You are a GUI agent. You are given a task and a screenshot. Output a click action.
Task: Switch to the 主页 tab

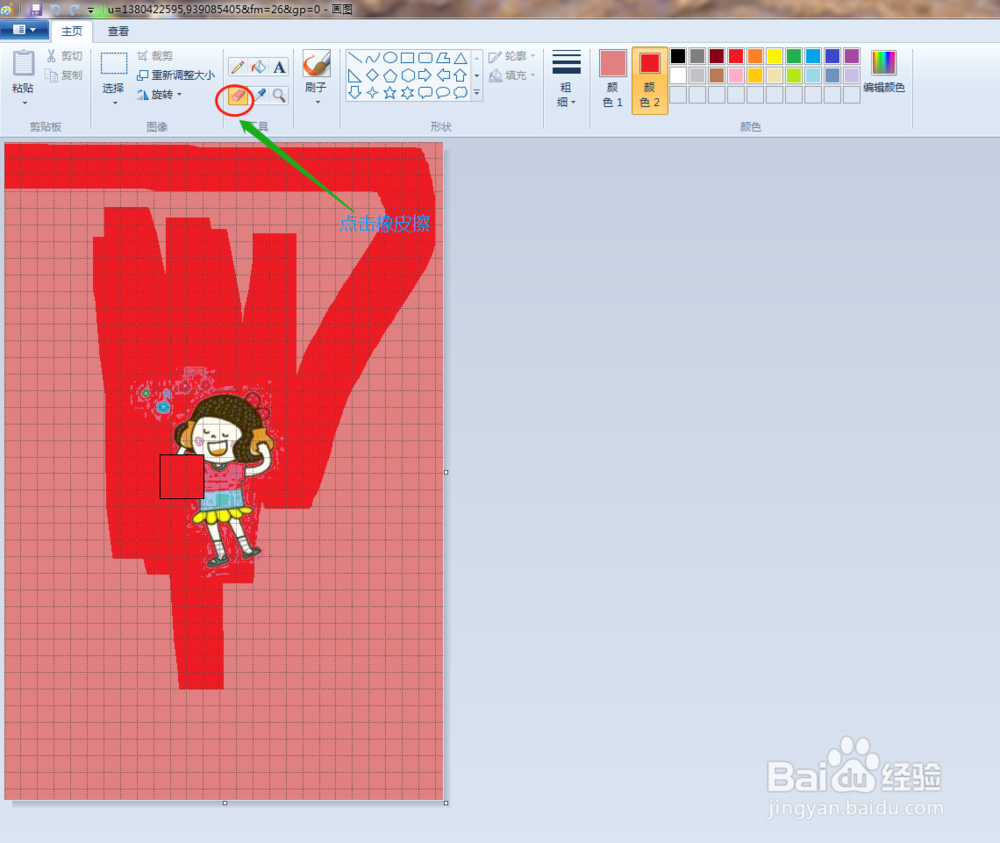click(x=71, y=31)
